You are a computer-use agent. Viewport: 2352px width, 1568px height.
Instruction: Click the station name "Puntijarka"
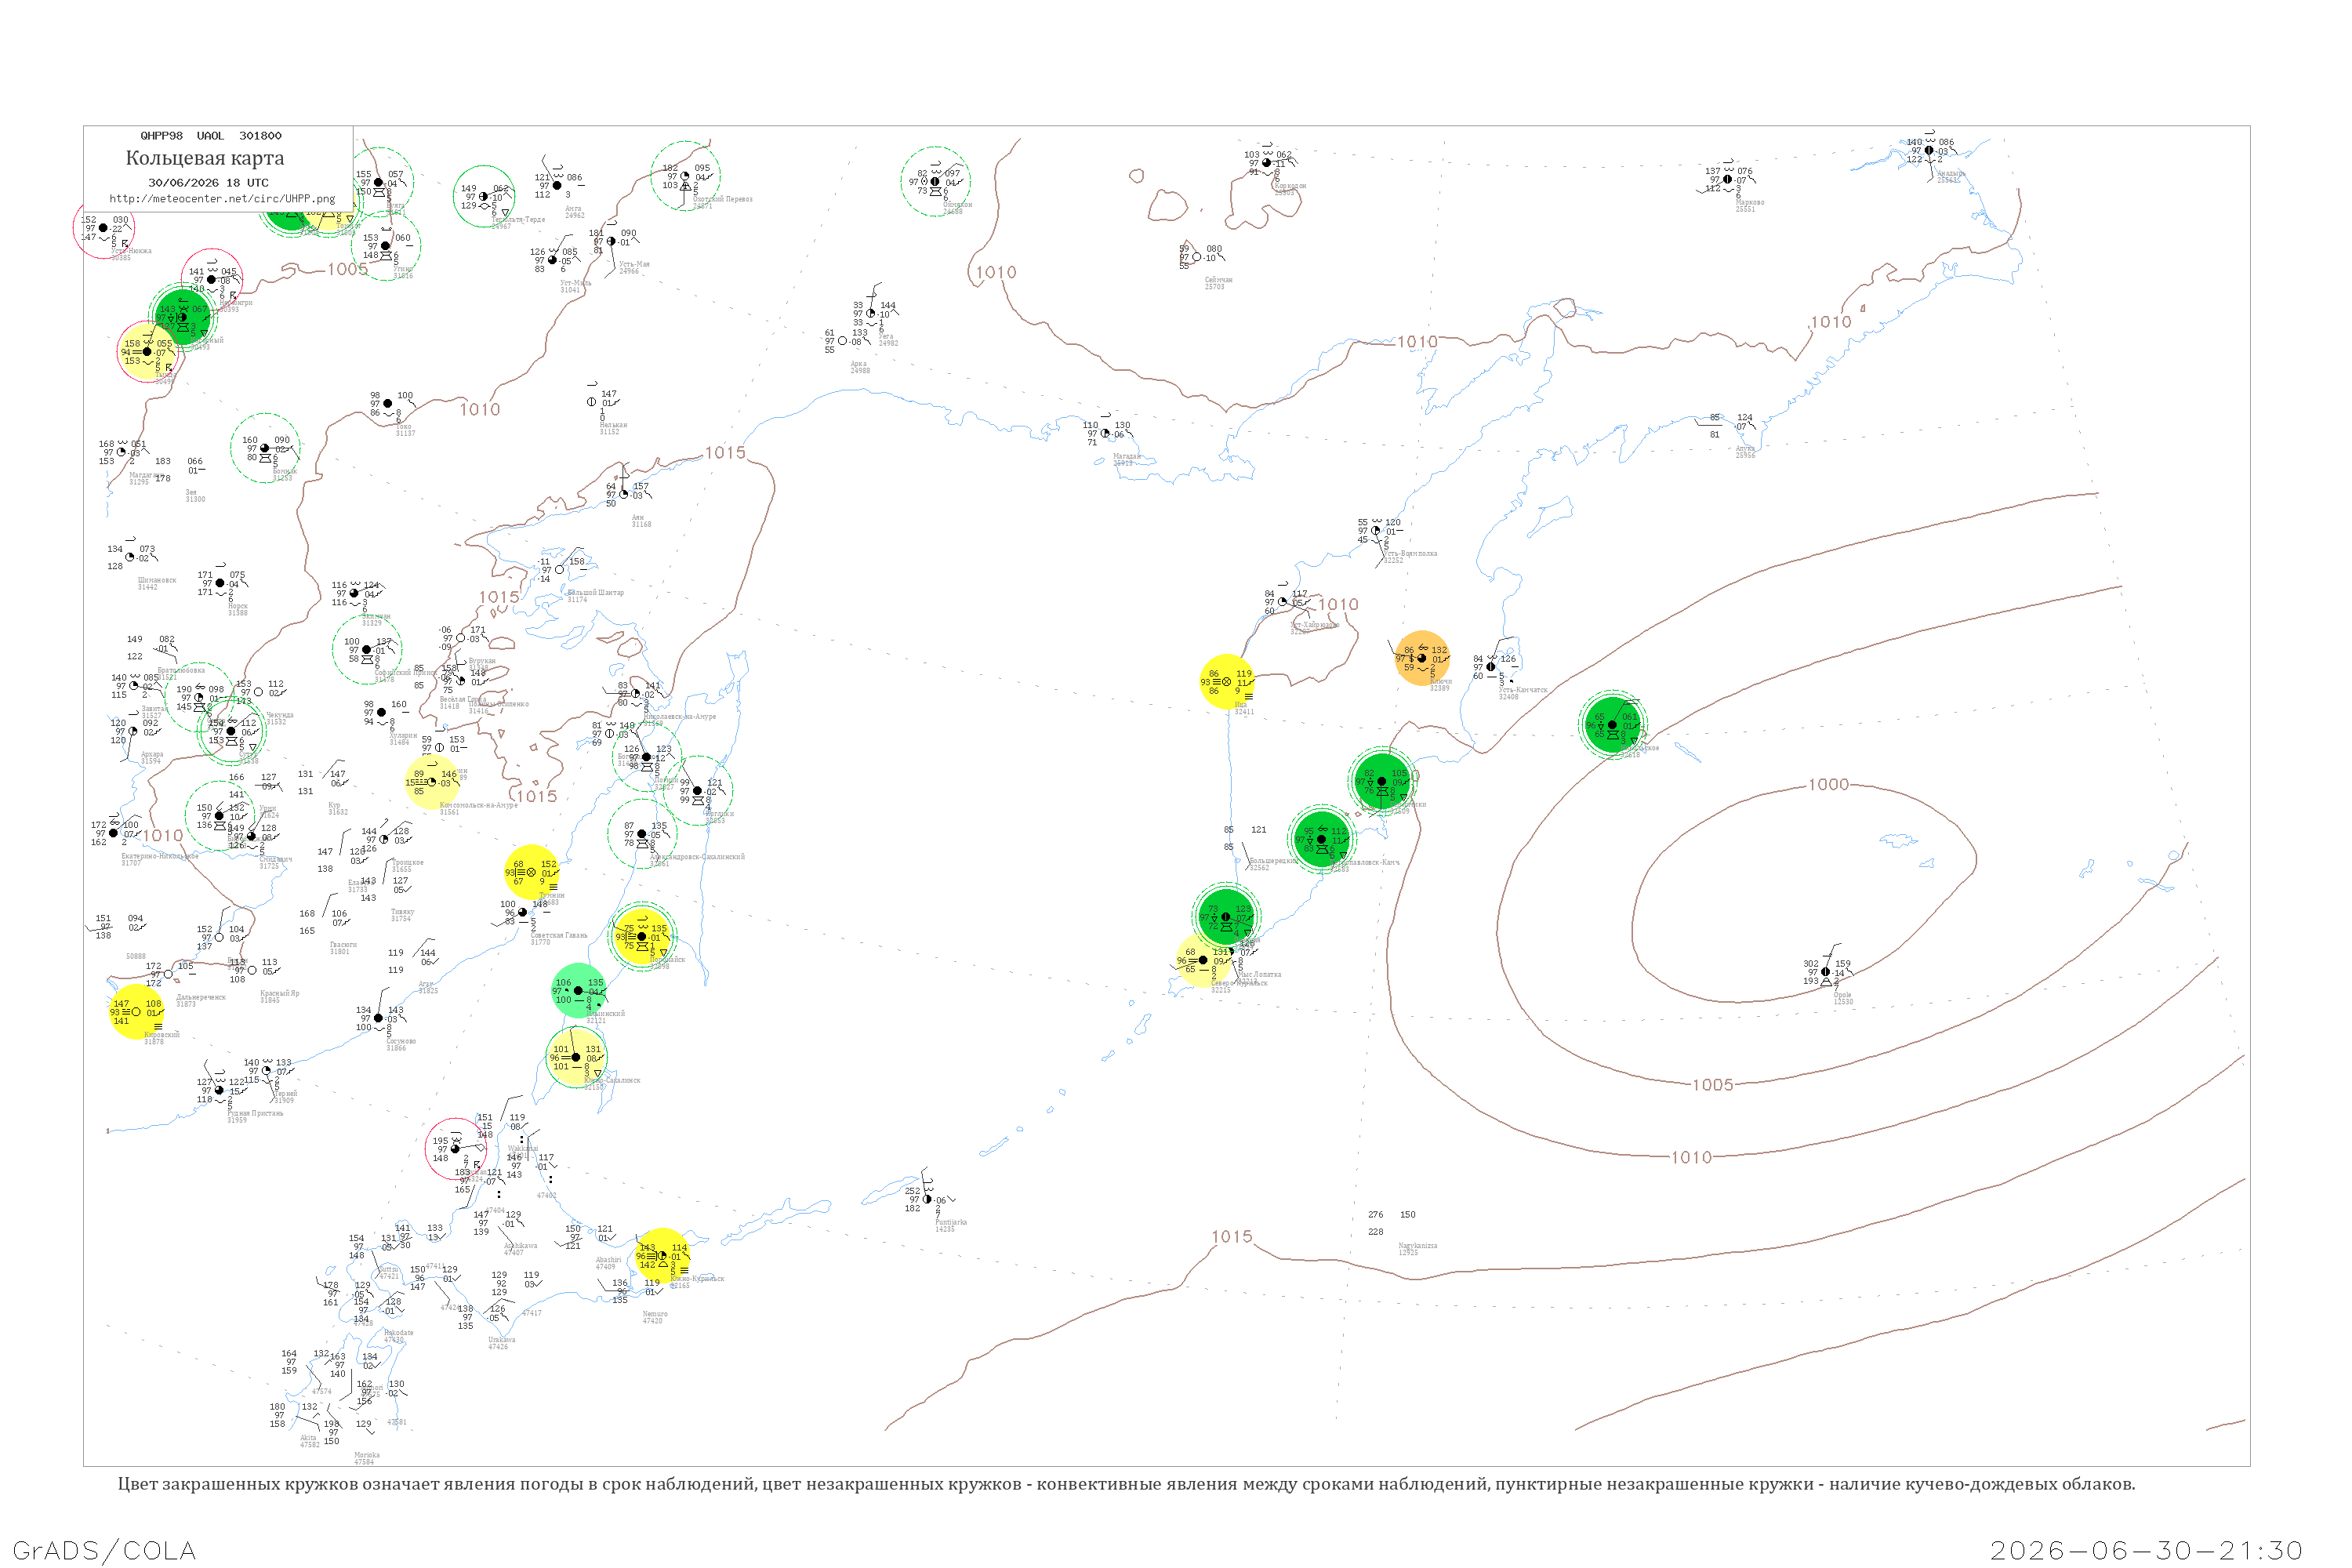pyautogui.click(x=951, y=1222)
